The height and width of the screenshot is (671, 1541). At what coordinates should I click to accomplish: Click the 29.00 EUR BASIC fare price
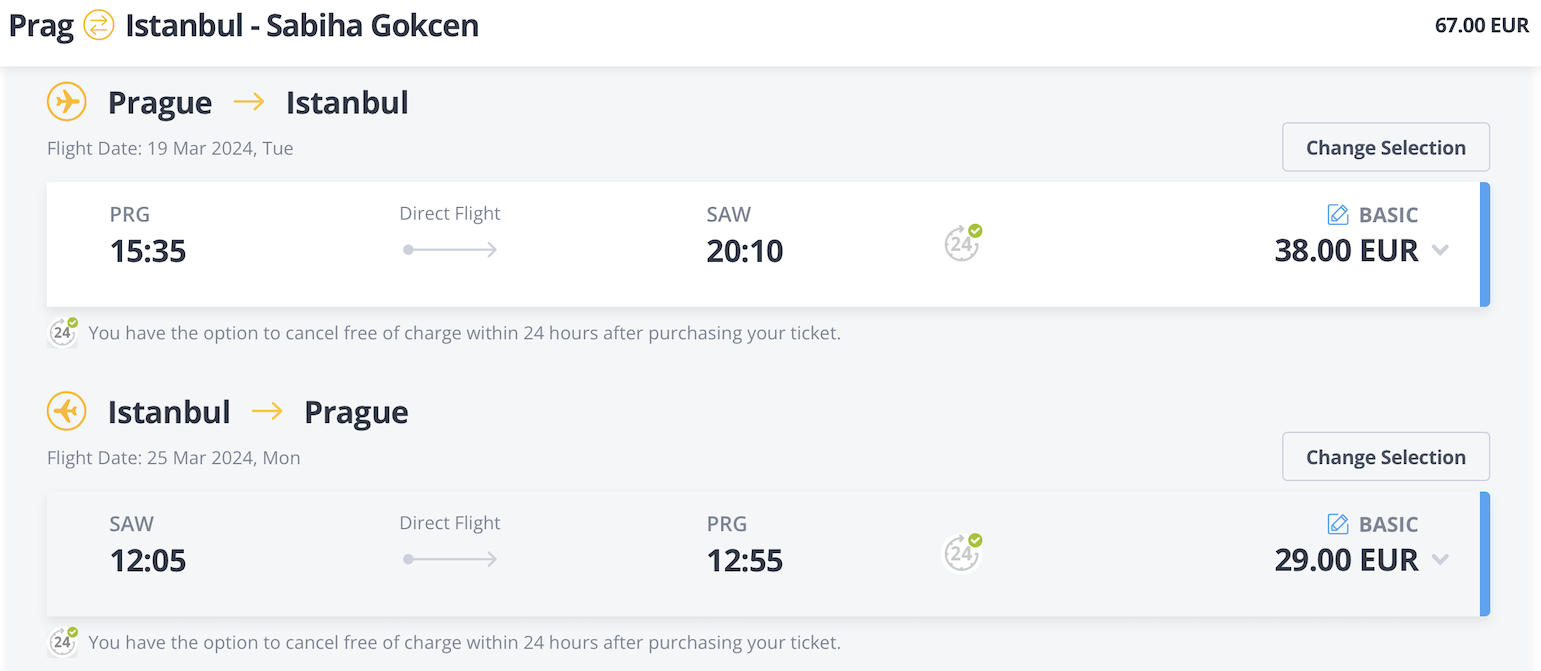[1346, 560]
